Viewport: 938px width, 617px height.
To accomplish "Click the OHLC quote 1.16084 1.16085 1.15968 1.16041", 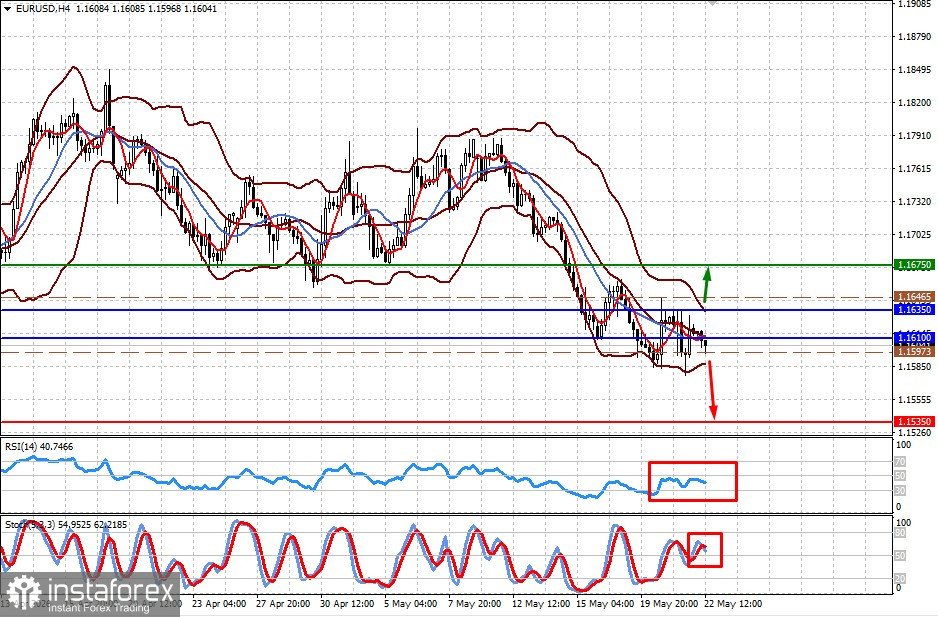I will coord(147,9).
